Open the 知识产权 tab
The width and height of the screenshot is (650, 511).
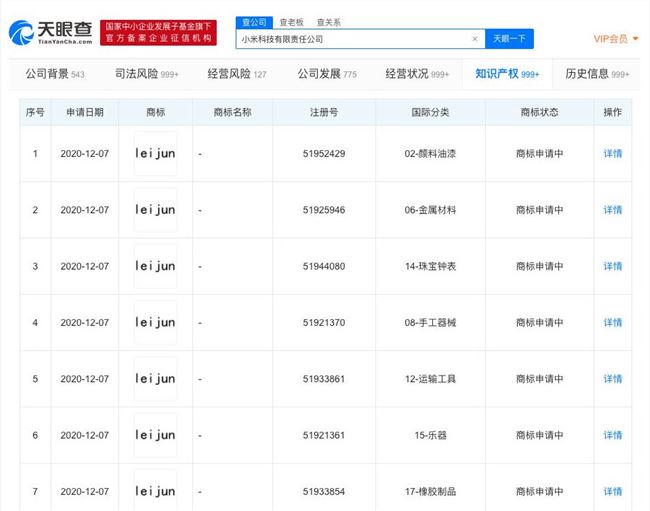[507, 74]
